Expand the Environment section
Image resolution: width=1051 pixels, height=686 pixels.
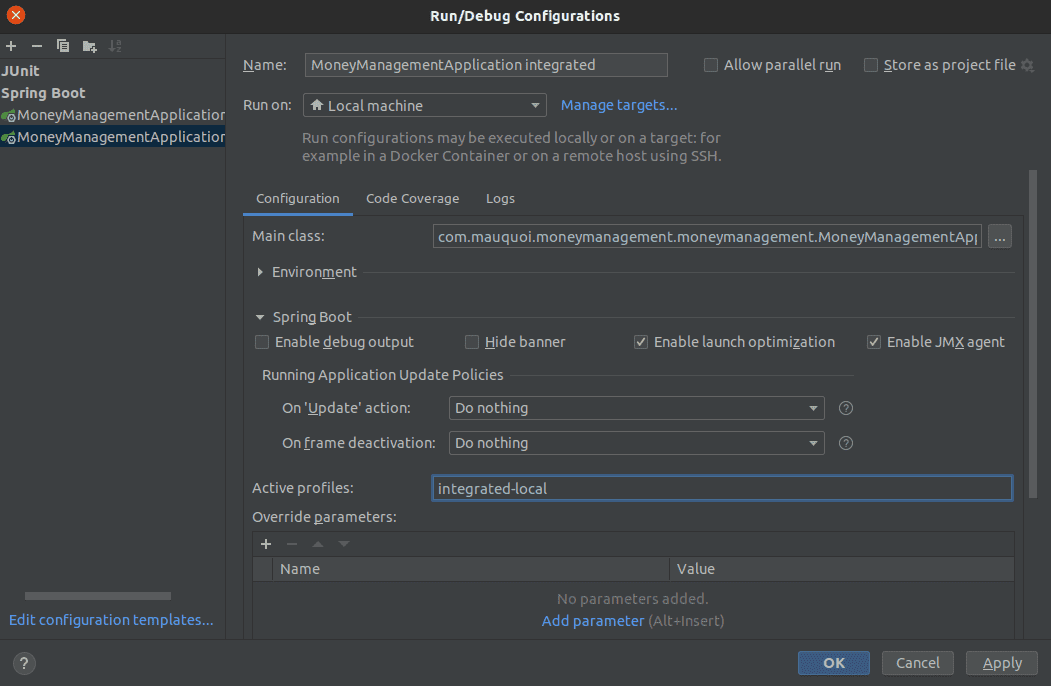[260, 272]
